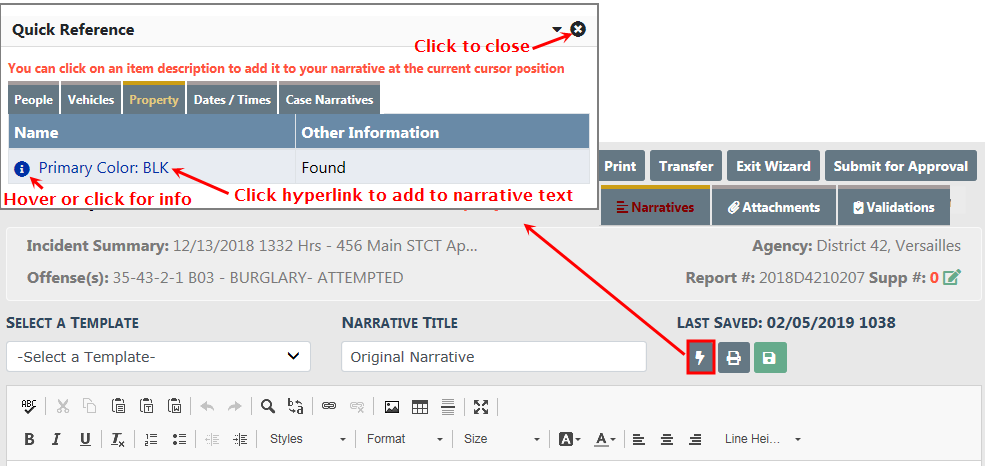Maximize the editor with the fullscreen icon

[481, 406]
